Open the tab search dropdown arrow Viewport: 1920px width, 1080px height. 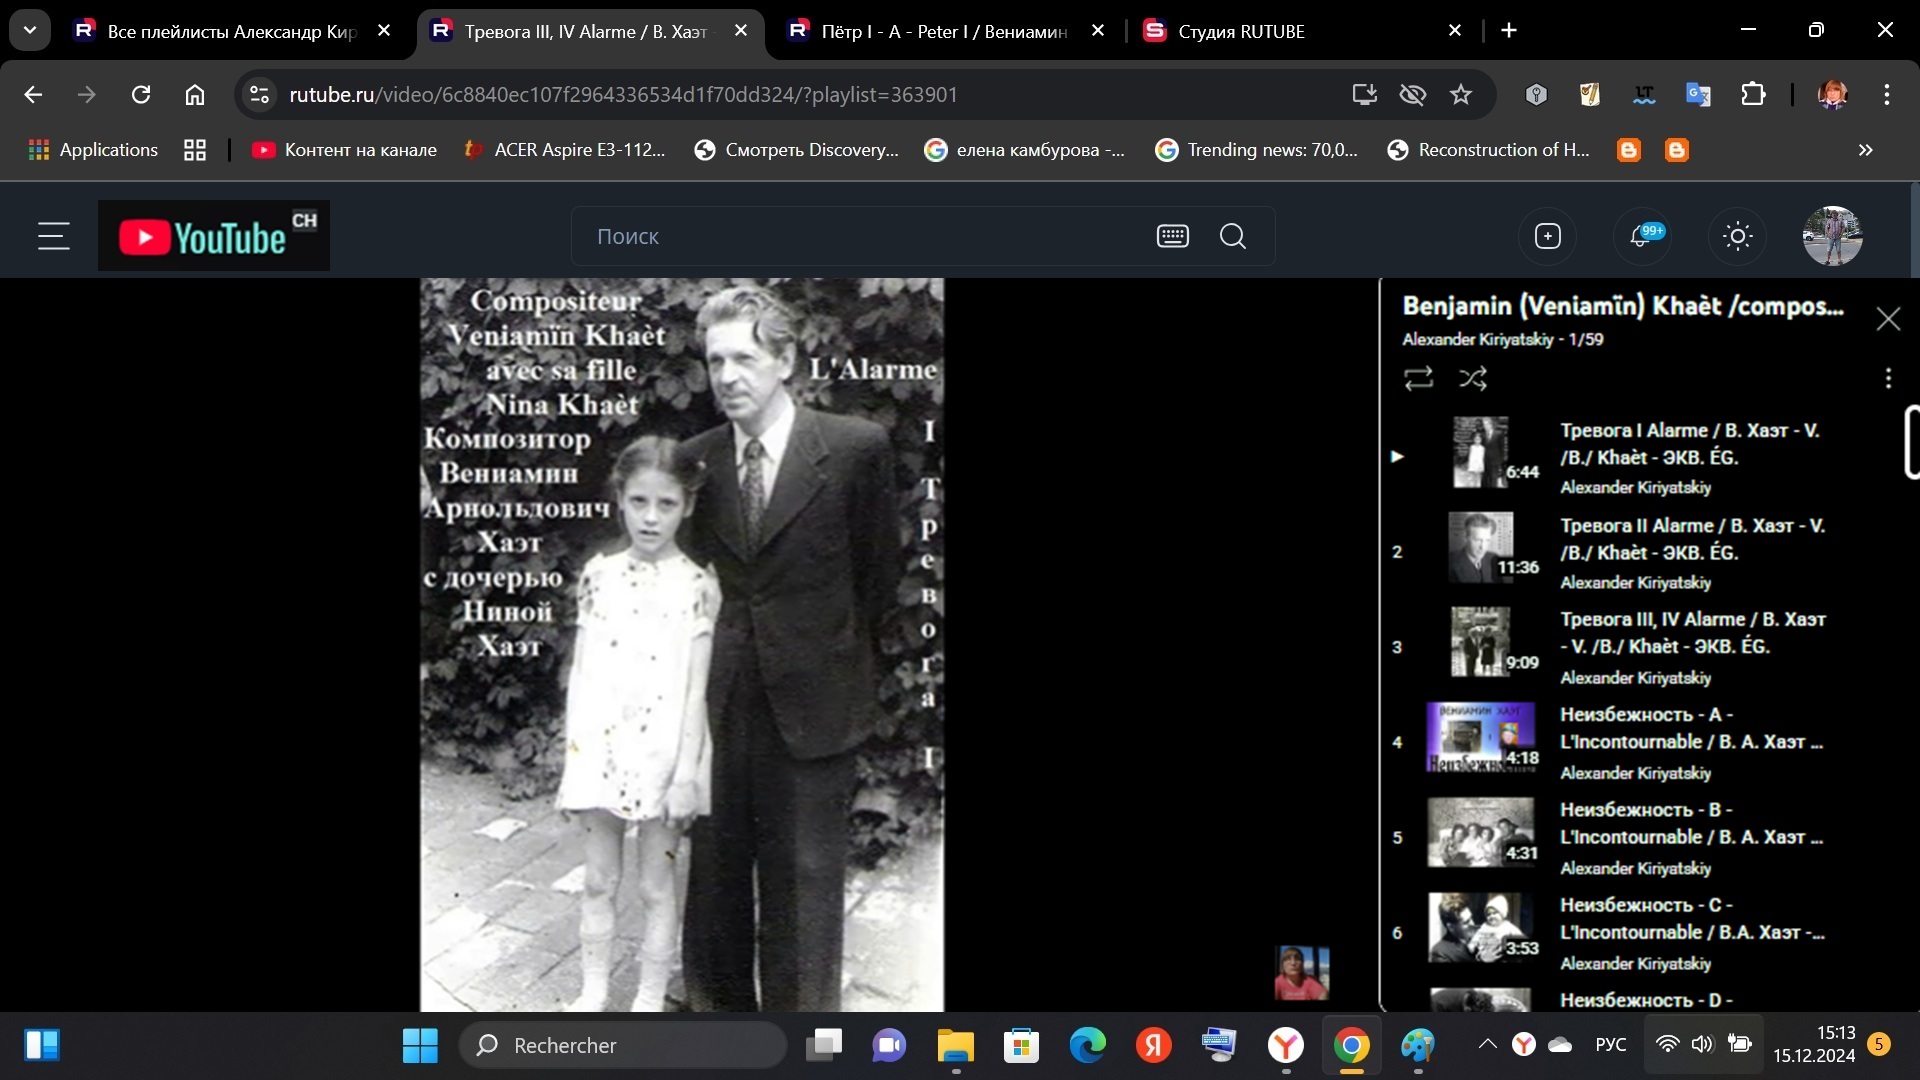(30, 30)
